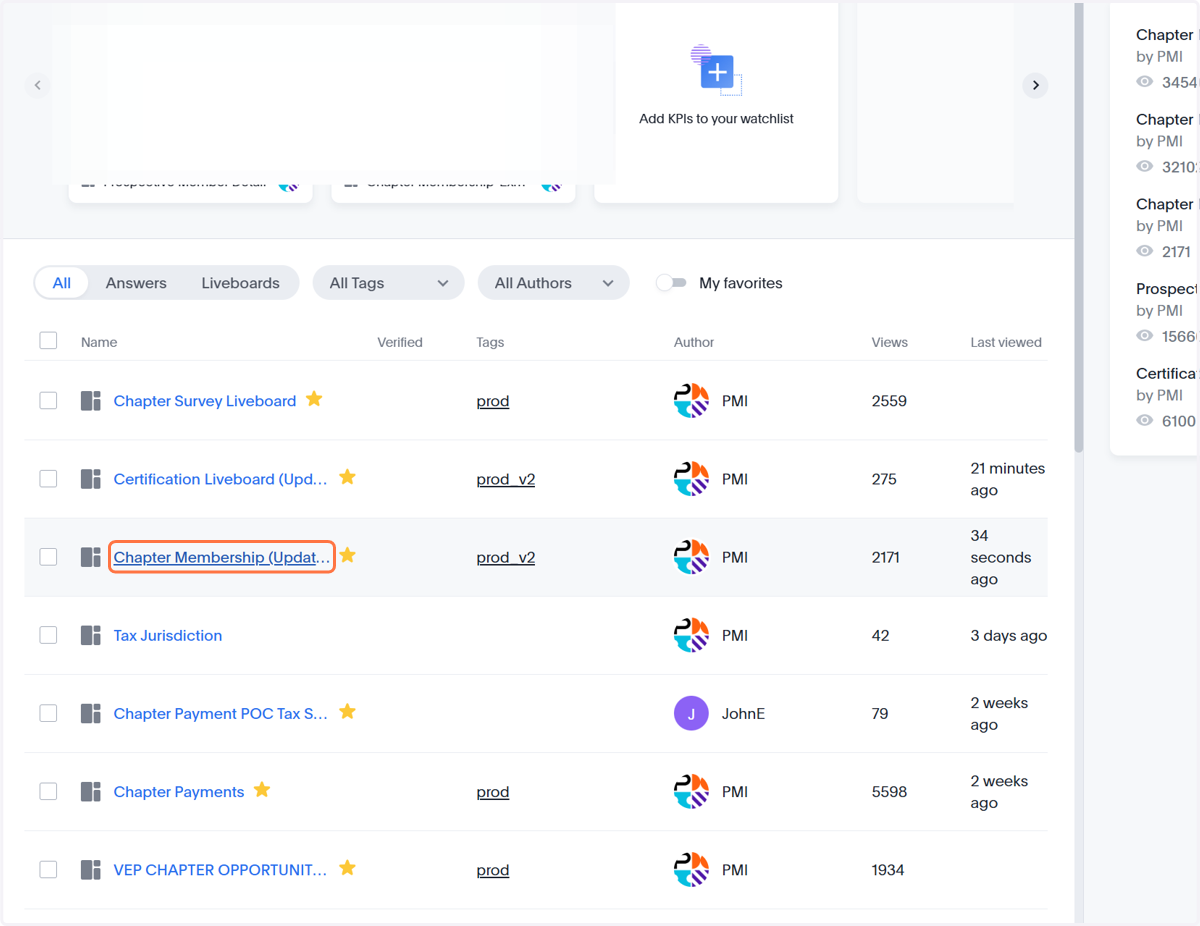This screenshot has height=926, width=1200.
Task: Click liveboard icon beside Chapter Payment POC Tax
Action: pyautogui.click(x=91, y=713)
